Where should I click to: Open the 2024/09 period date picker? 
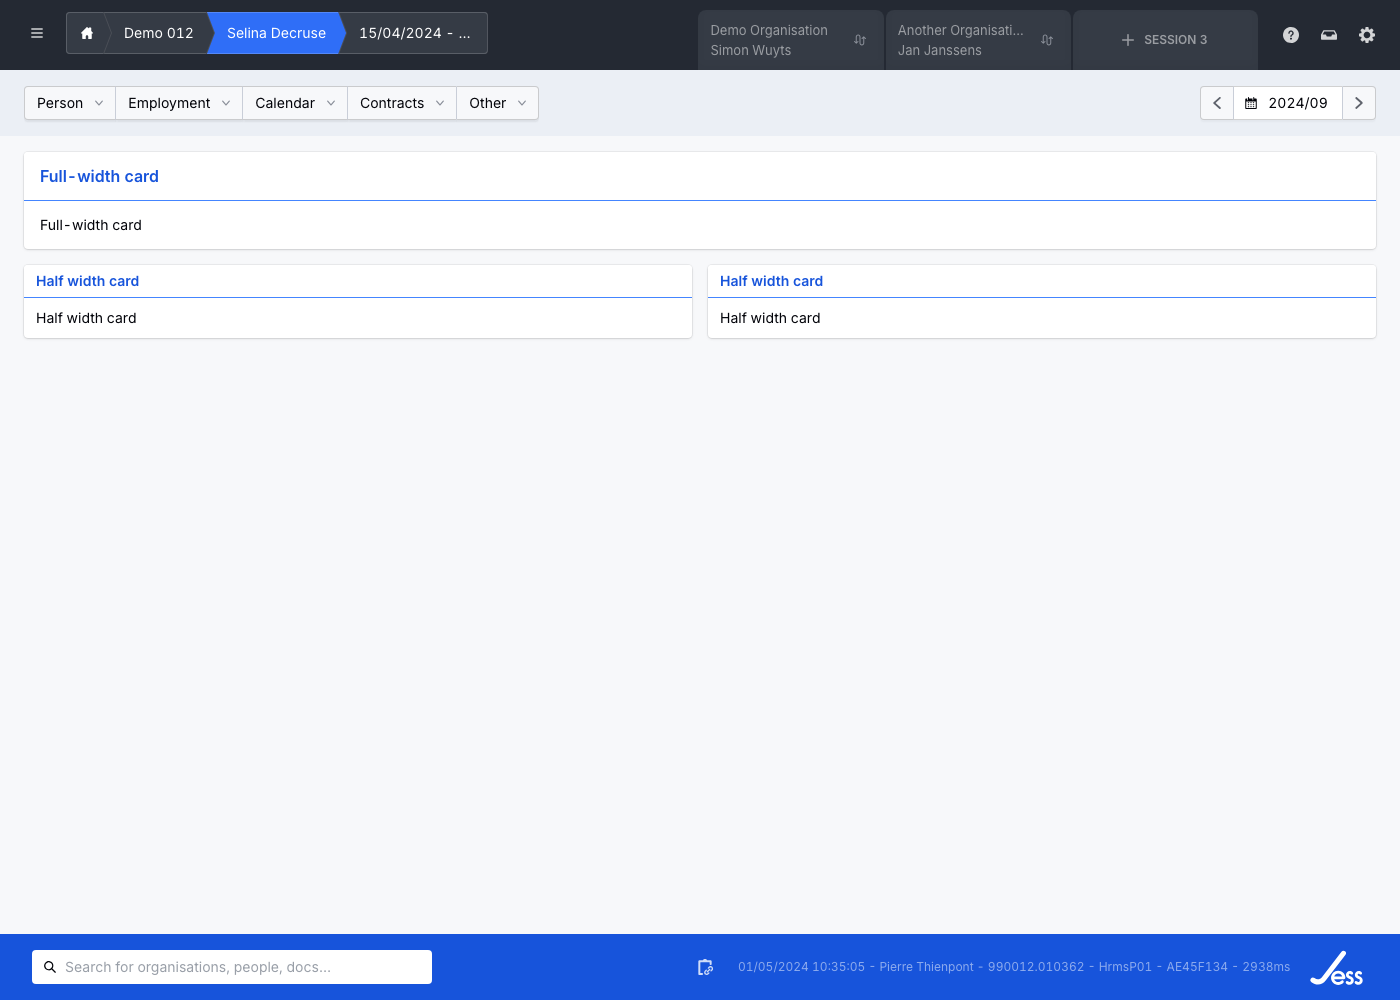point(1288,103)
